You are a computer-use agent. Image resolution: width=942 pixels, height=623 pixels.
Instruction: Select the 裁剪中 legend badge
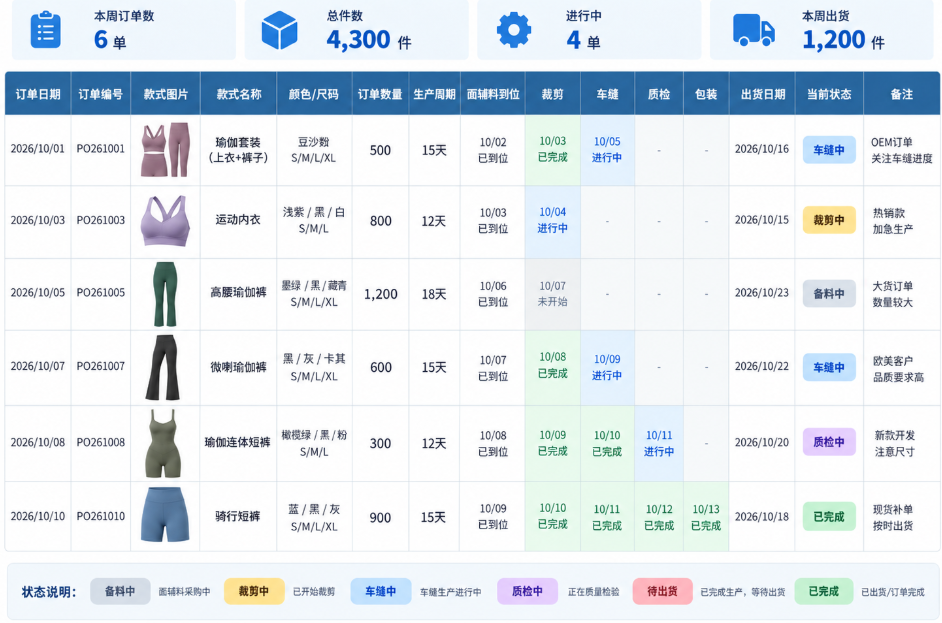[254, 591]
